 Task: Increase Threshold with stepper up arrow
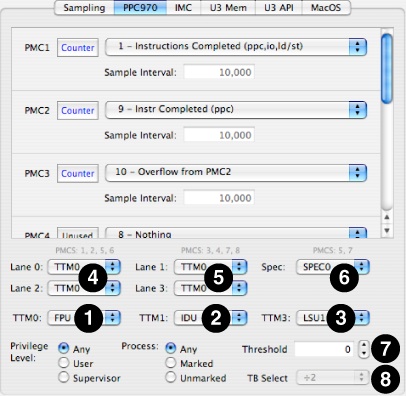pyautogui.click(x=364, y=345)
